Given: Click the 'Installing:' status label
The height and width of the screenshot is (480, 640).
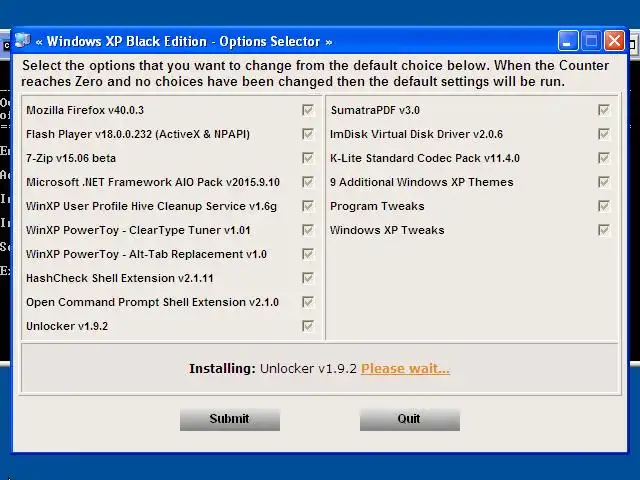Looking at the screenshot, I should point(222,369).
